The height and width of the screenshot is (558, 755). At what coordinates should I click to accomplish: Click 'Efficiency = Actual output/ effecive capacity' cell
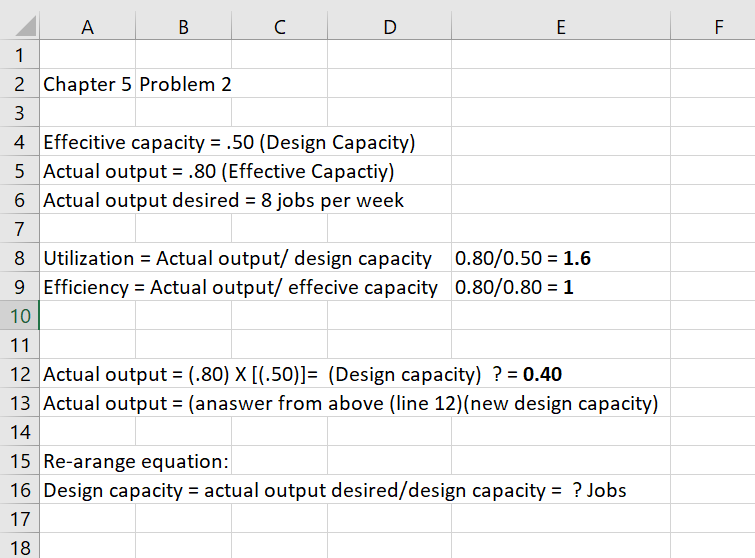coord(240,287)
